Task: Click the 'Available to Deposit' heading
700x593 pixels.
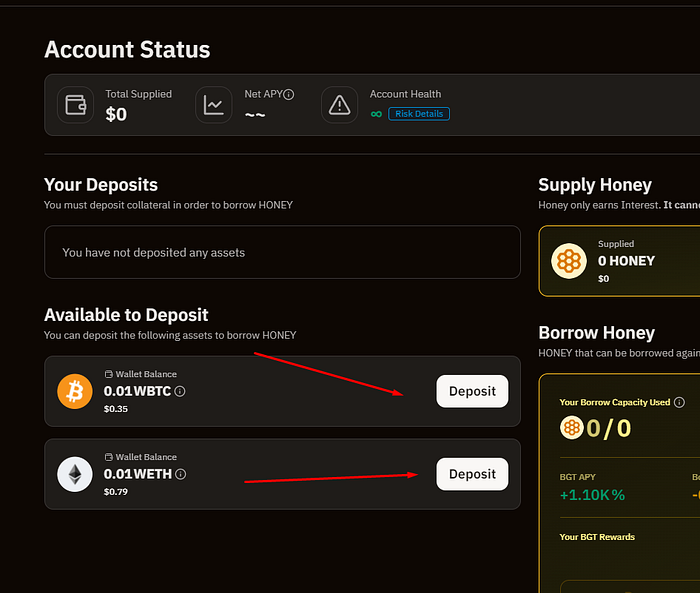Action: coord(126,315)
